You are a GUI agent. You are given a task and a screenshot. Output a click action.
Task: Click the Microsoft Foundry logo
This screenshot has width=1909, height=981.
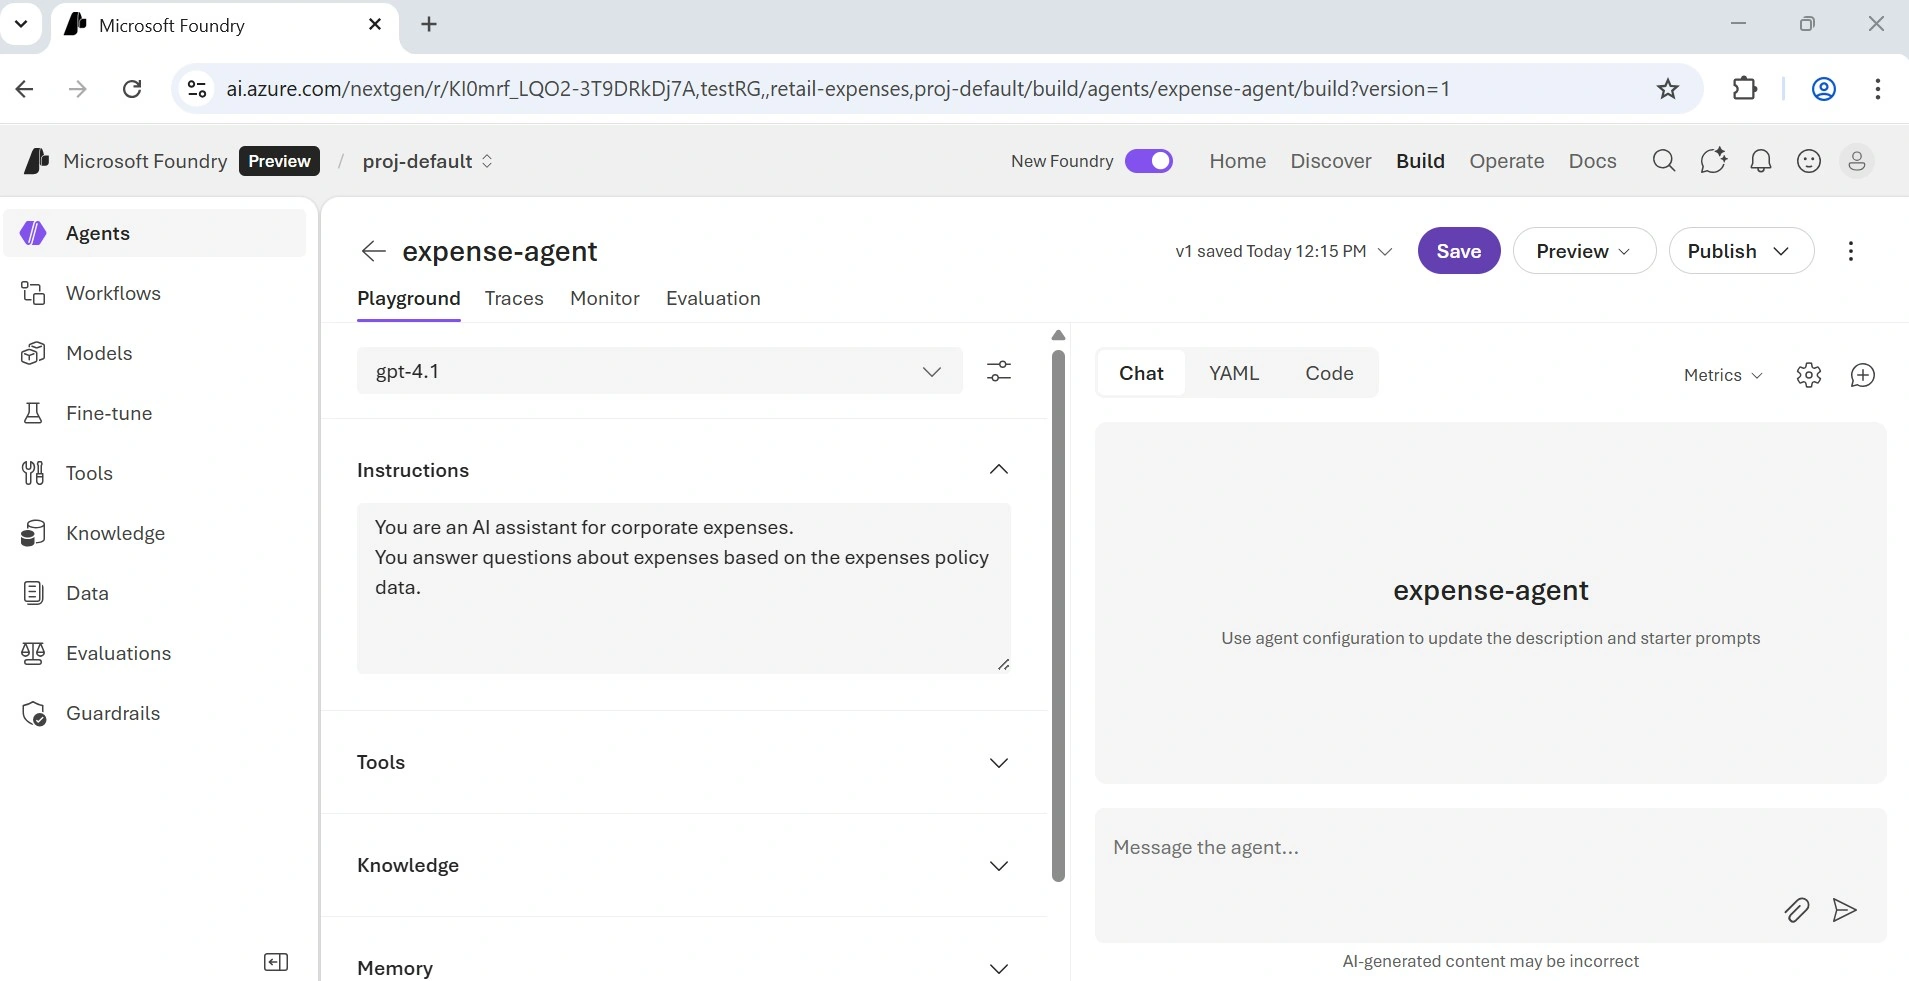coord(36,161)
